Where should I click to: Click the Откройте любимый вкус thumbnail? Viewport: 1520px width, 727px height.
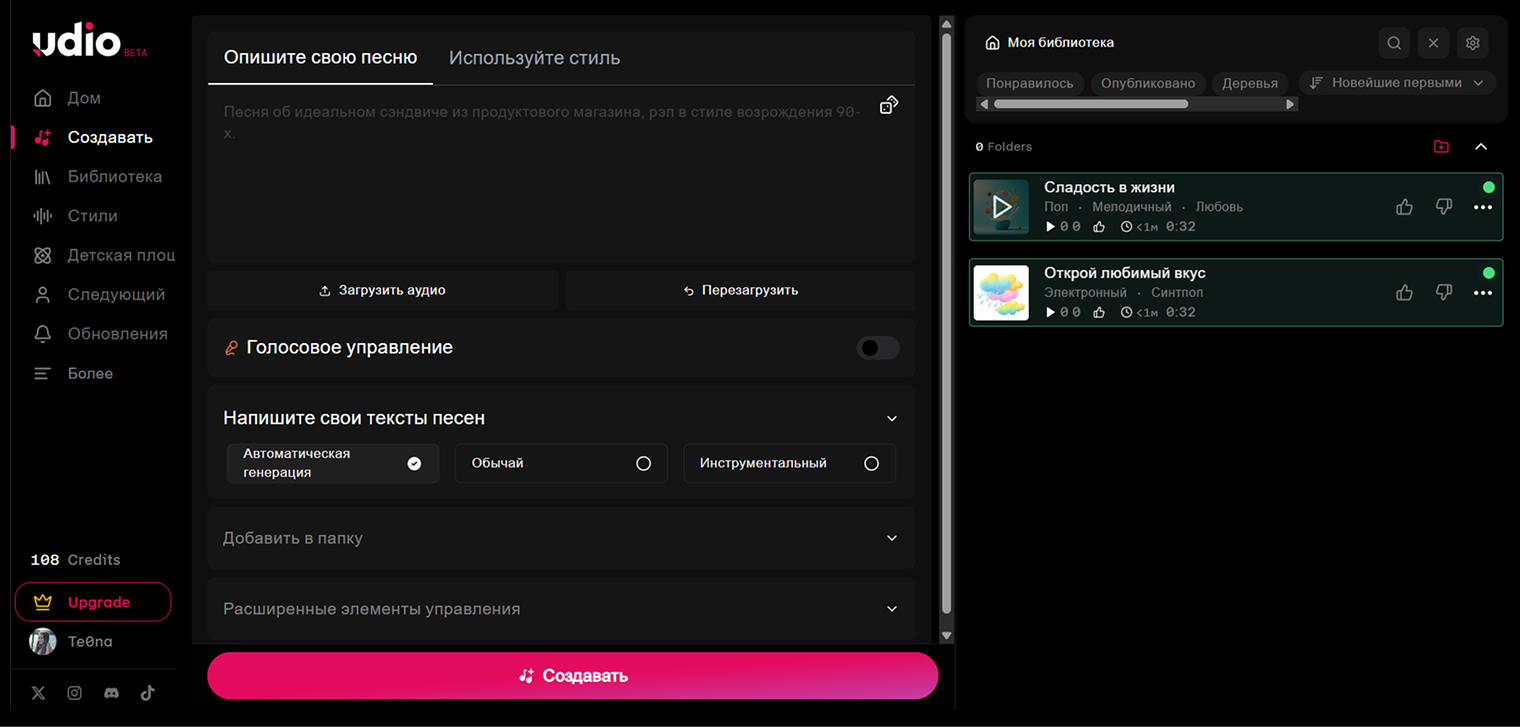[x=1001, y=293]
